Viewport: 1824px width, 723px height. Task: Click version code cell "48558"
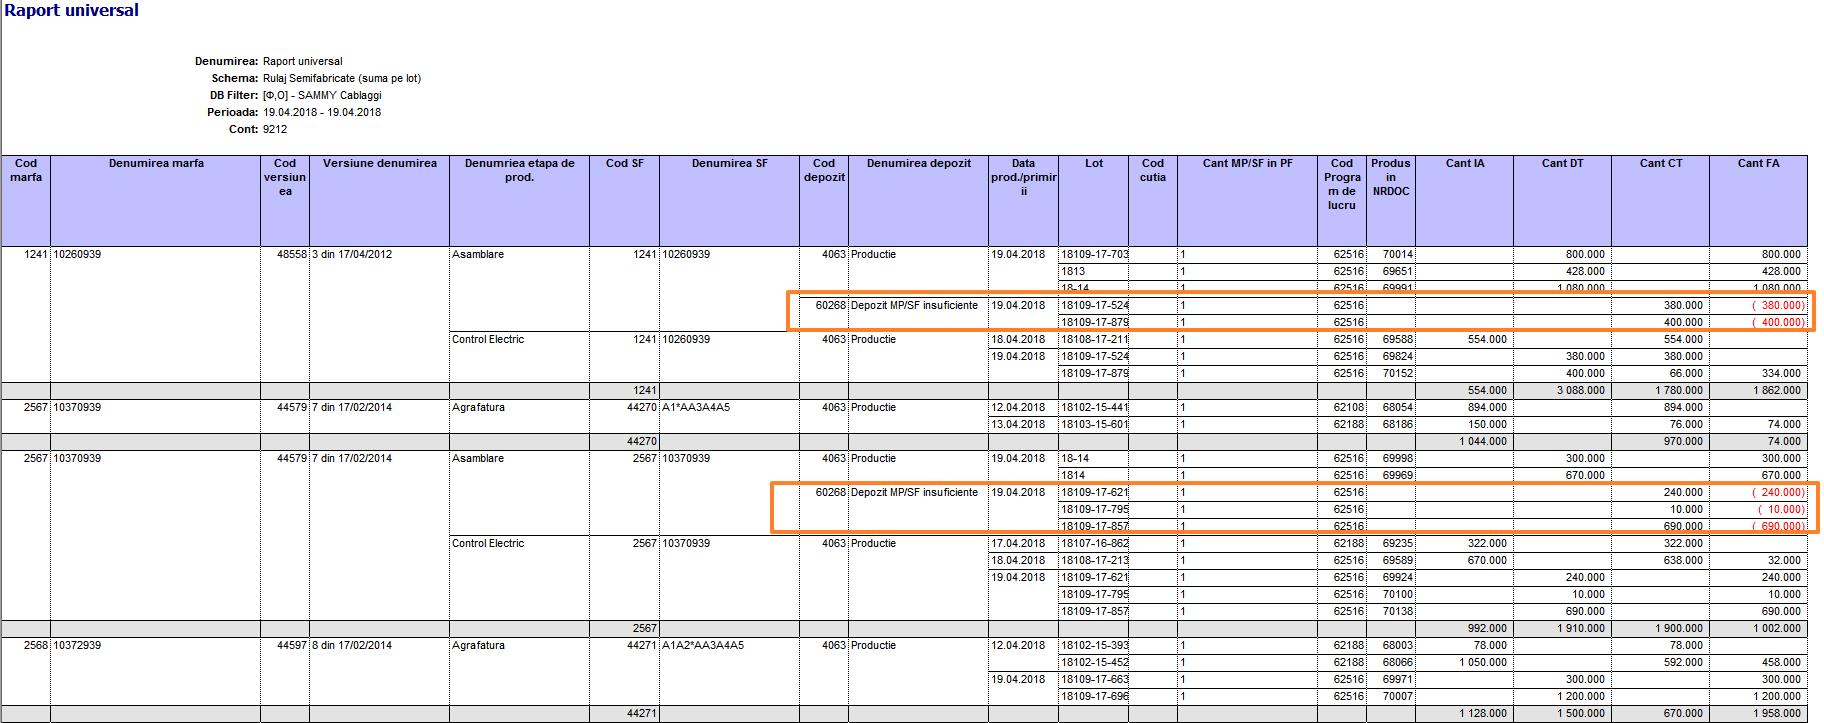[x=292, y=254]
